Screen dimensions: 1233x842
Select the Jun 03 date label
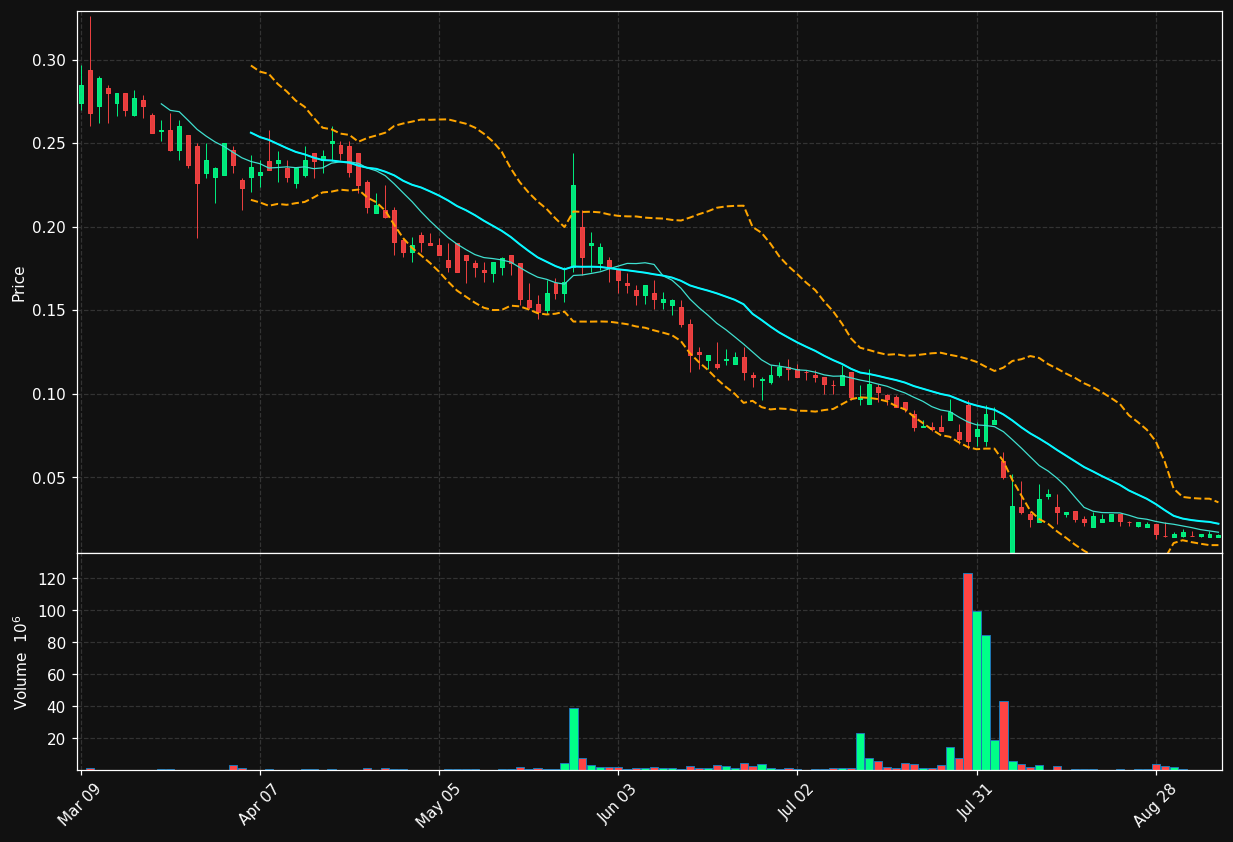pos(617,804)
